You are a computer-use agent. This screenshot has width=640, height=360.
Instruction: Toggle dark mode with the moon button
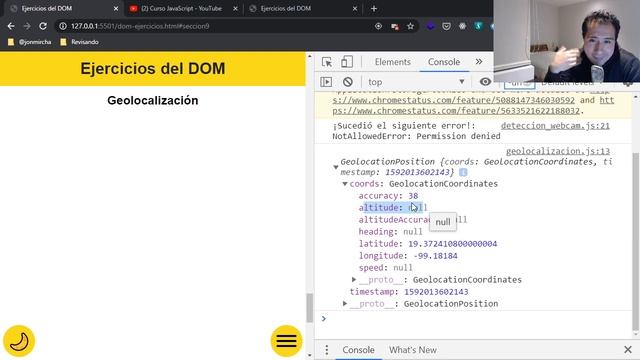(19, 341)
